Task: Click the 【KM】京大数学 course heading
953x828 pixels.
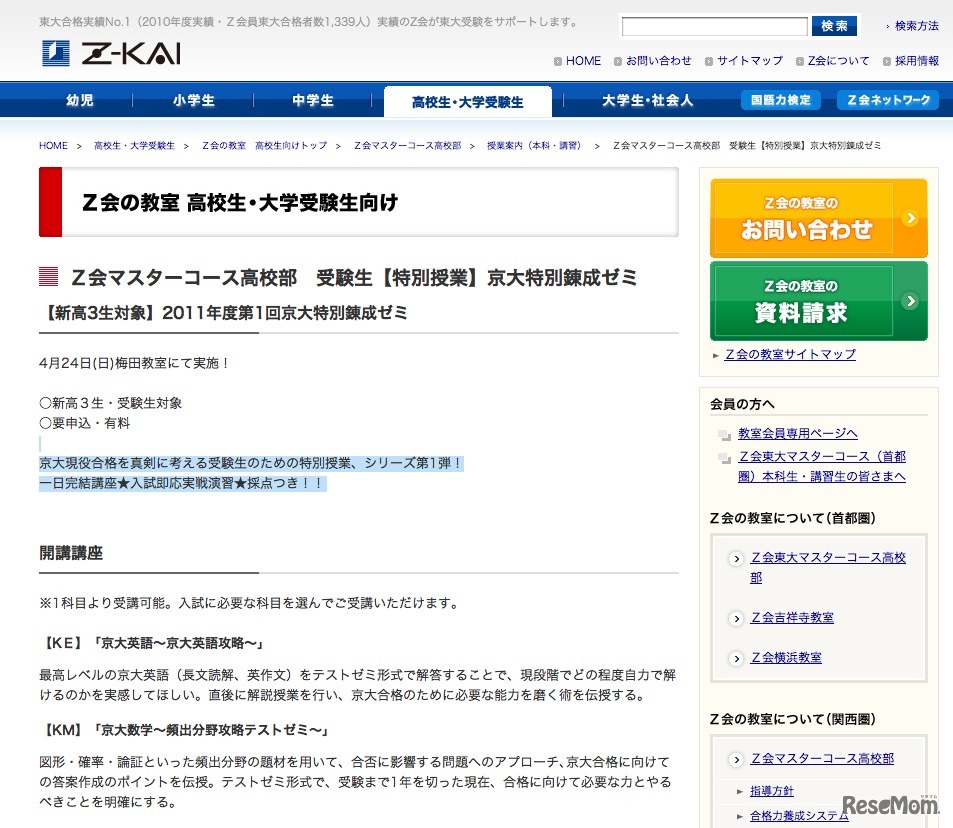Action: [184, 730]
